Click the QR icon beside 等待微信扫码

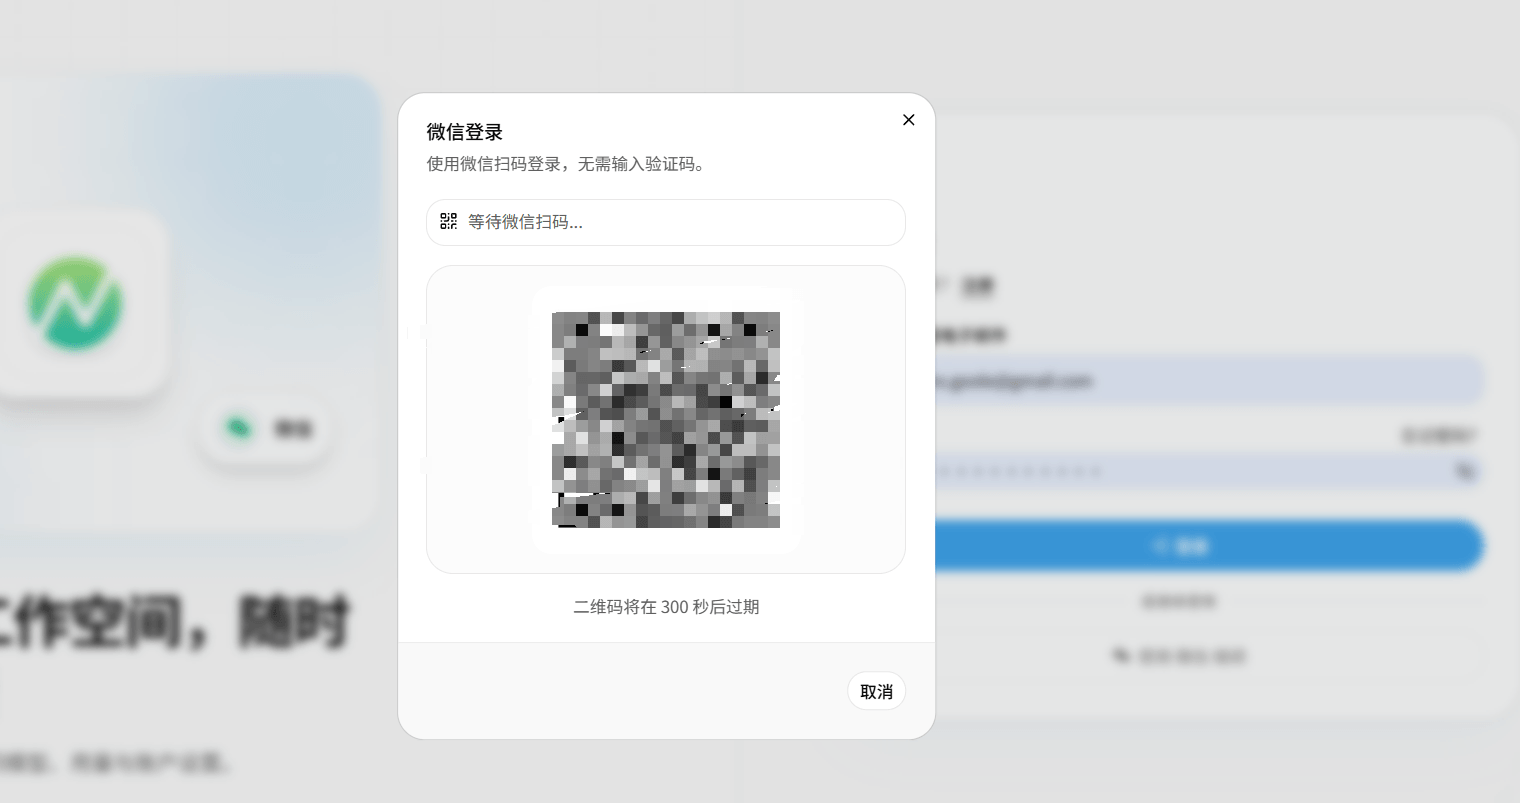[x=448, y=221]
